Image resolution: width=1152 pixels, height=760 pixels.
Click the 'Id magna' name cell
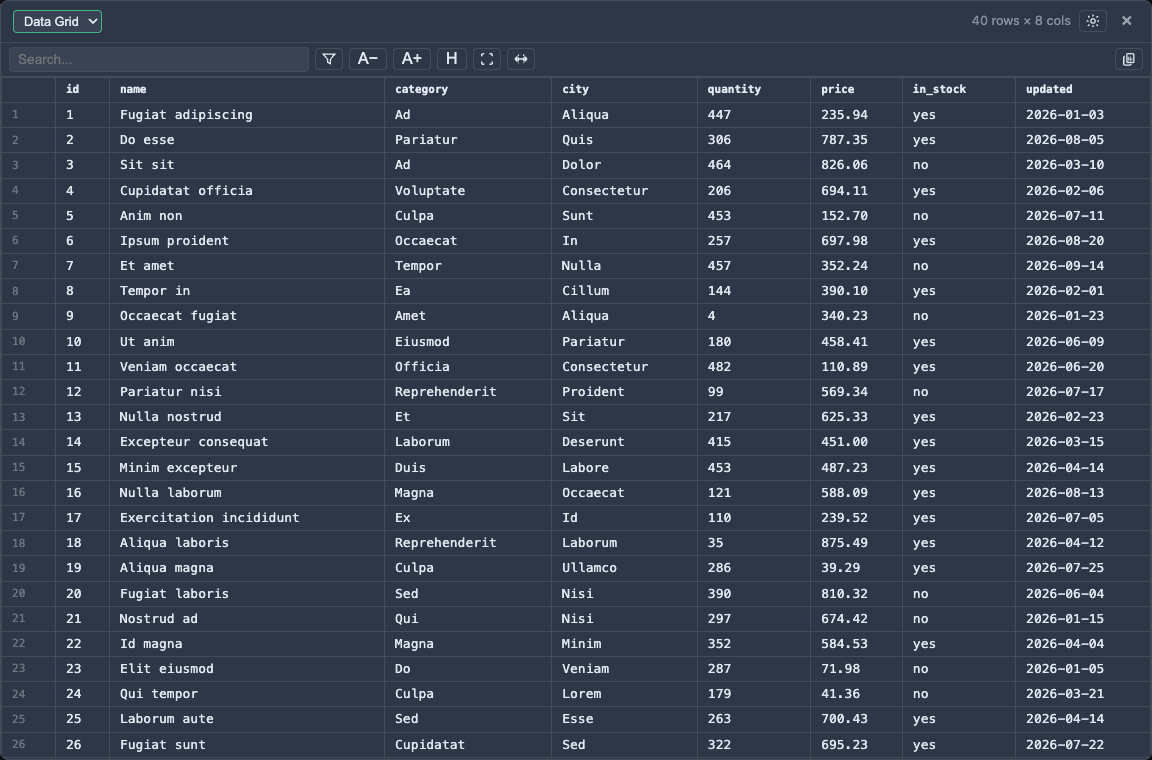tap(247, 643)
